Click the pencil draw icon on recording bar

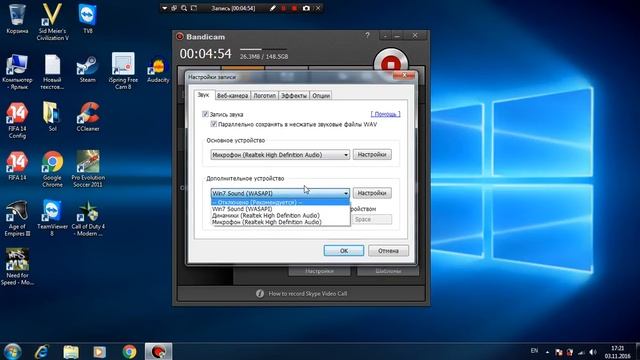(x=273, y=8)
